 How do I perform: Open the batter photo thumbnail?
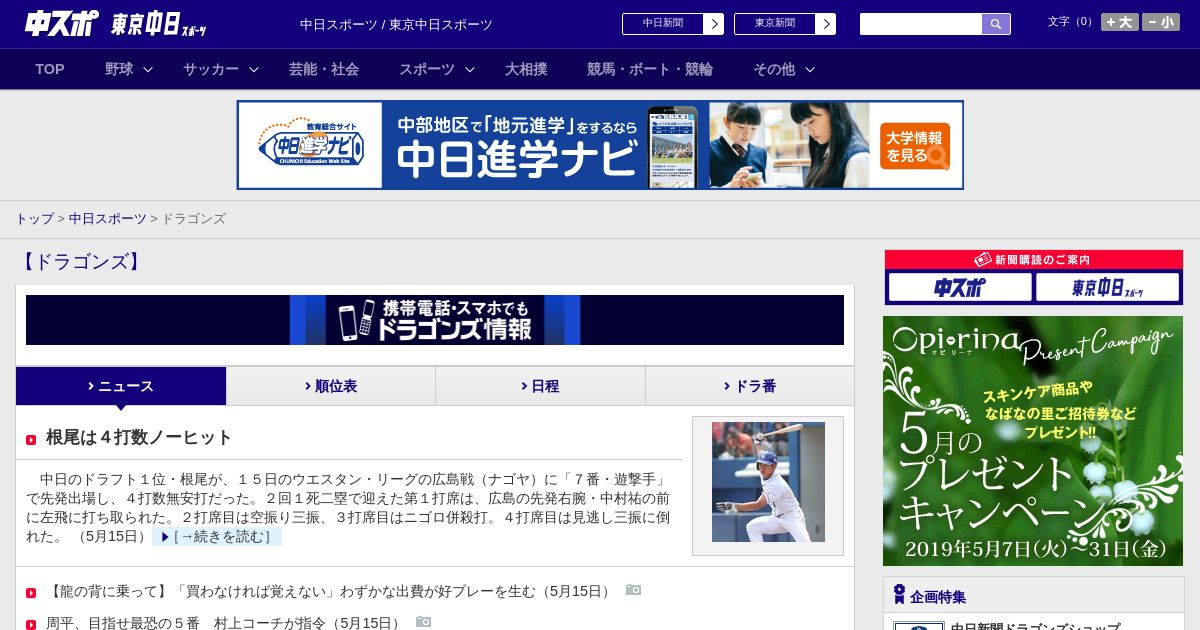768,482
